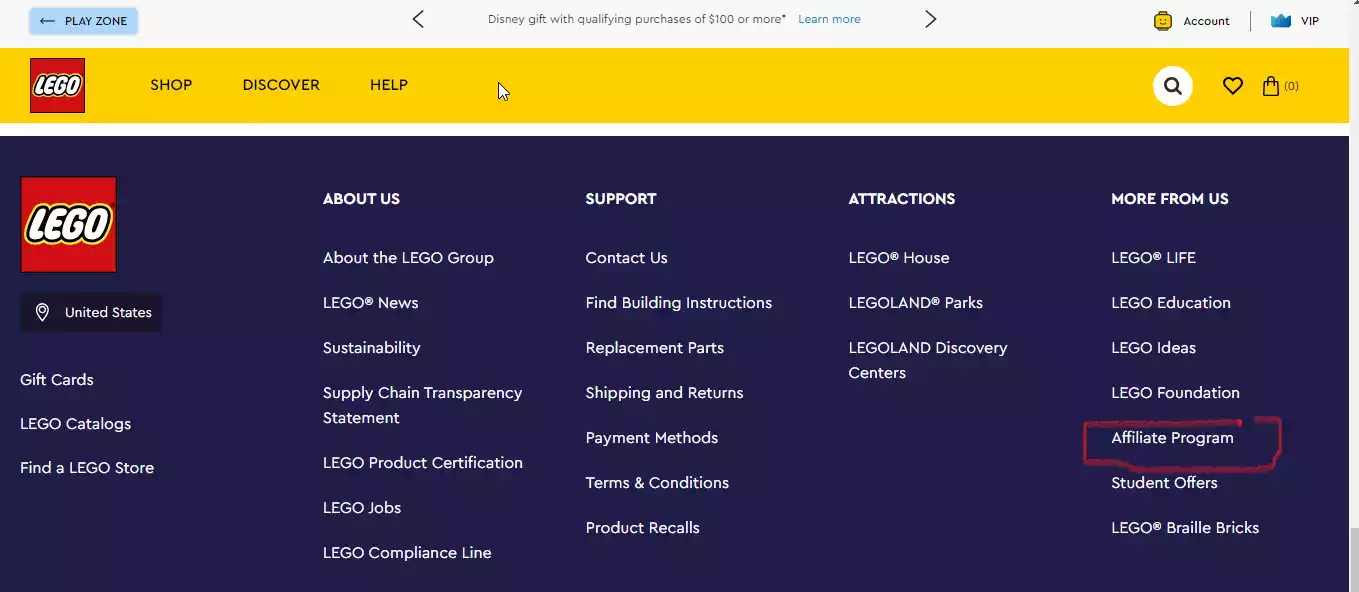Open the search magnifier icon
1359x592 pixels.
(x=1173, y=86)
